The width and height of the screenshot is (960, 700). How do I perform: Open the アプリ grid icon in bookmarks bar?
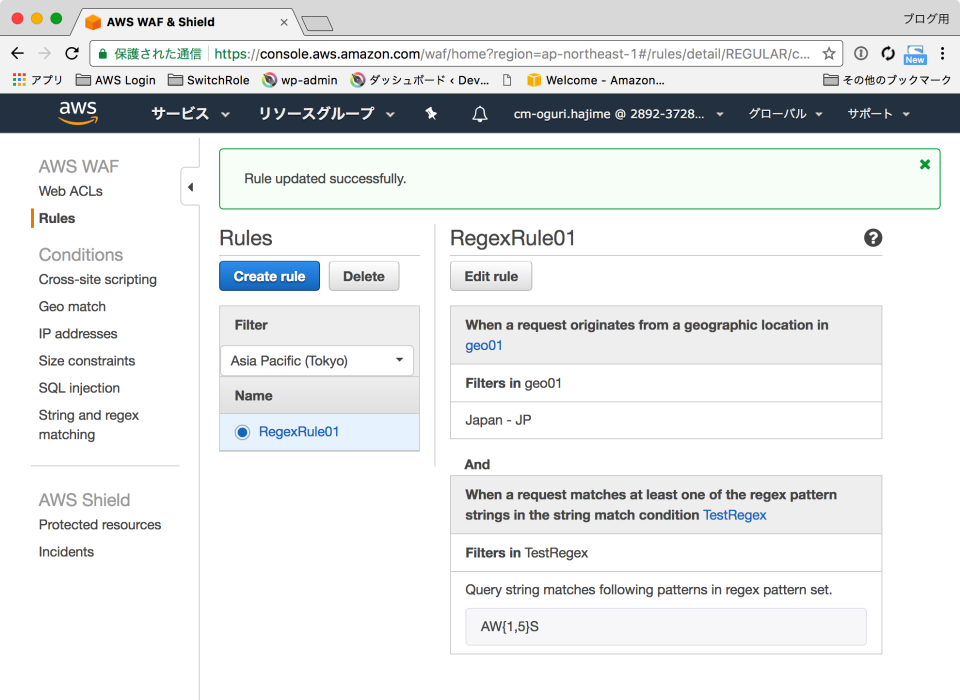pyautogui.click(x=18, y=80)
